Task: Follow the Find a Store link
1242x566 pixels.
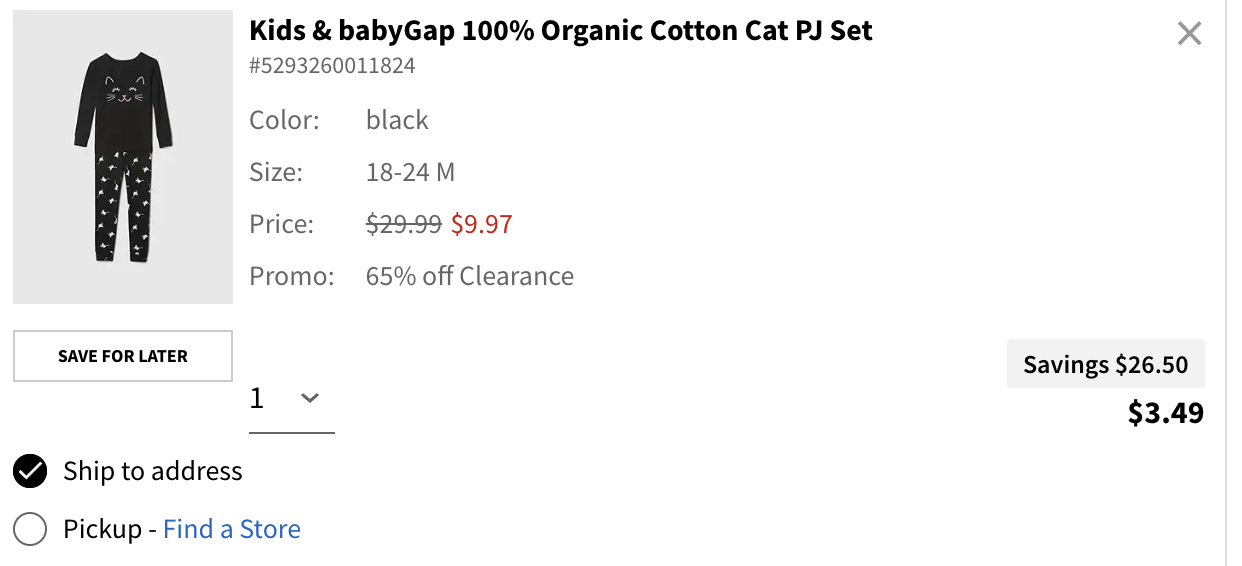Action: pyautogui.click(x=232, y=529)
